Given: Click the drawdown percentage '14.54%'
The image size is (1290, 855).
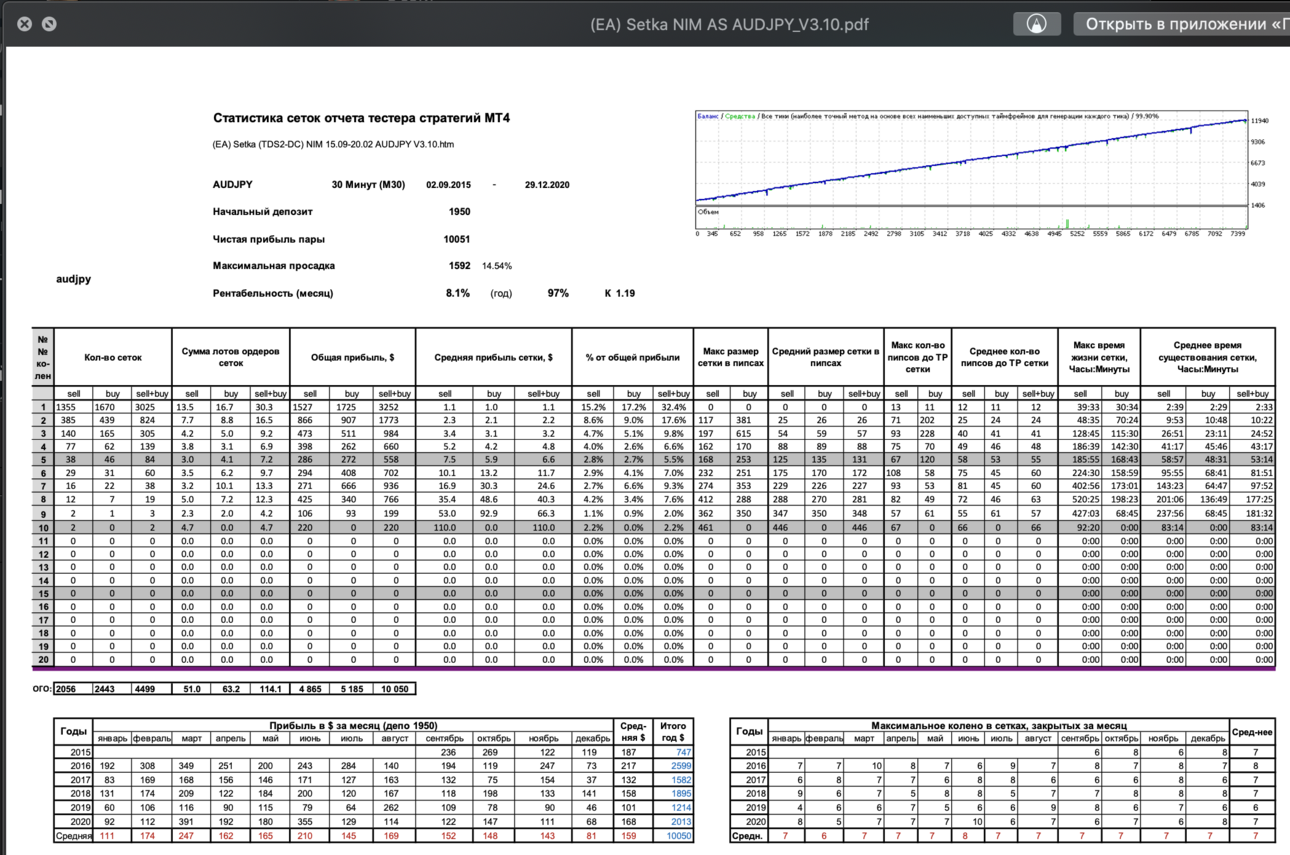Looking at the screenshot, I should click(497, 267).
